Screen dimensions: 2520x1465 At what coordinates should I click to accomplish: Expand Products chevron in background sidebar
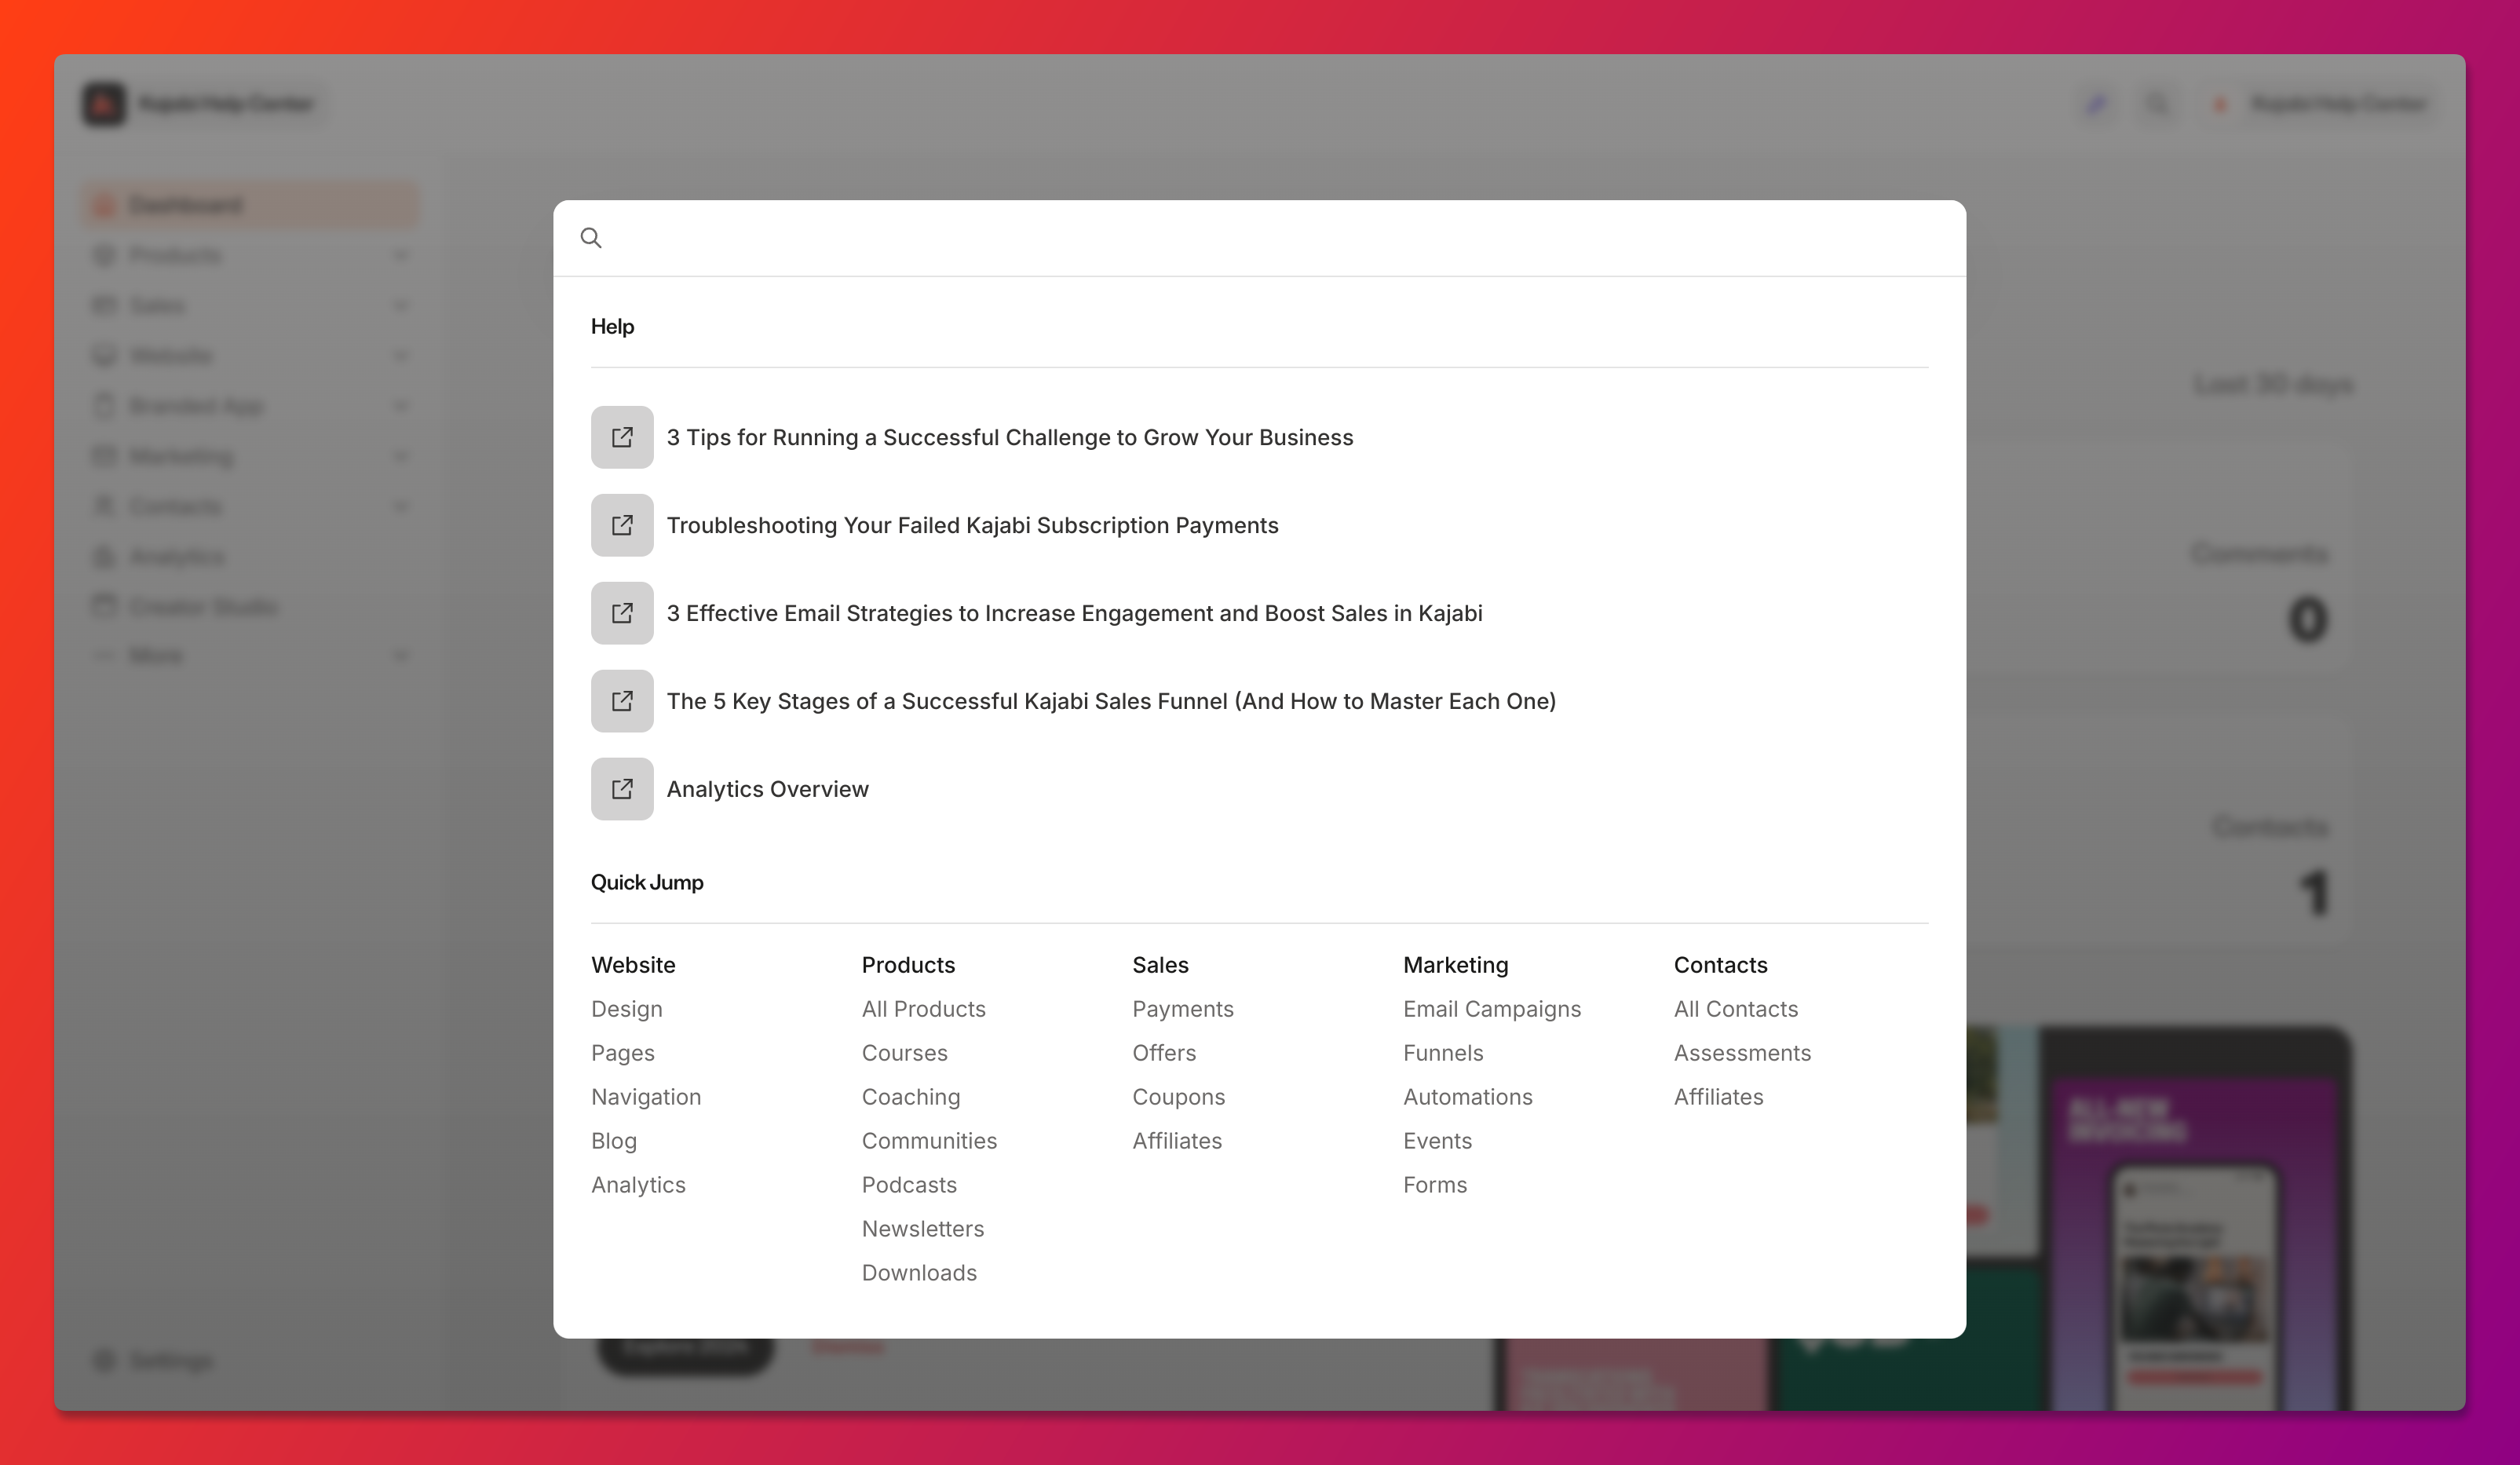pos(401,256)
